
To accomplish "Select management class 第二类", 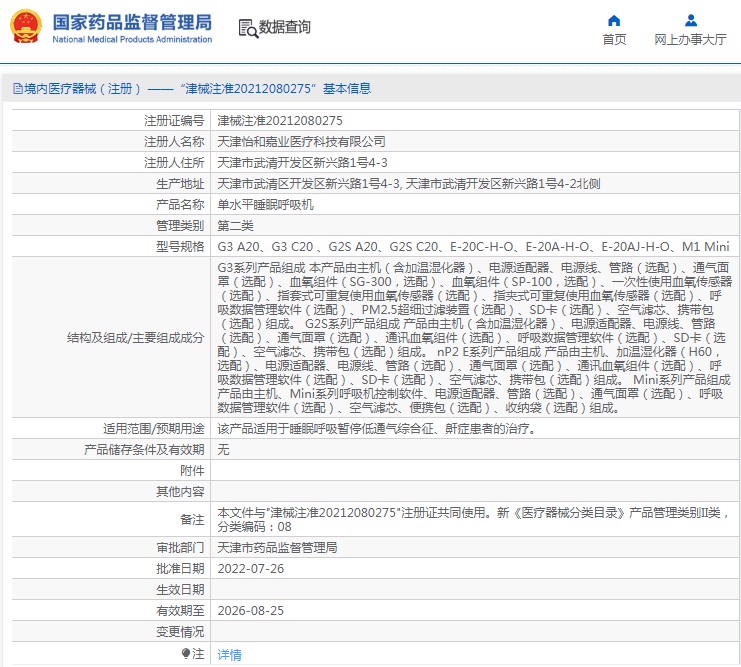I will [235, 225].
